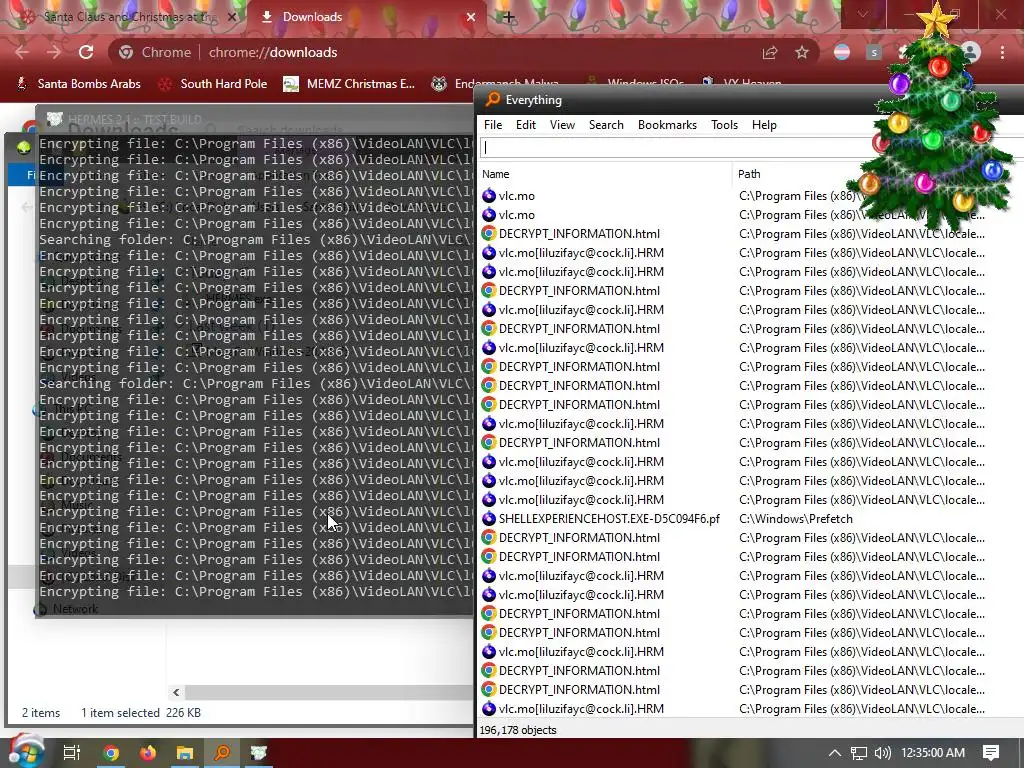Open the Santa Bombs Arabs bookmark
The image size is (1024, 768).
(x=79, y=84)
